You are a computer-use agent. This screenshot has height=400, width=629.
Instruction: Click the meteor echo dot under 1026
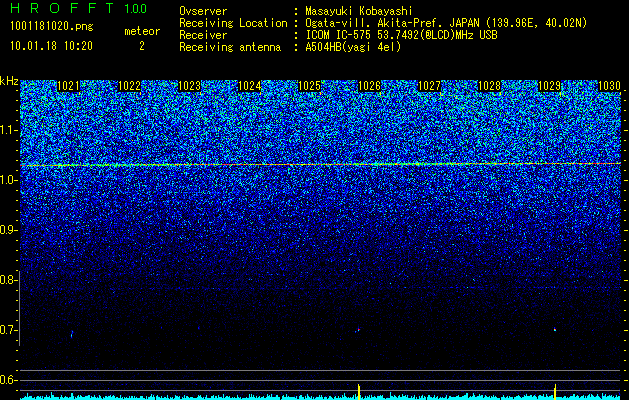[358, 330]
